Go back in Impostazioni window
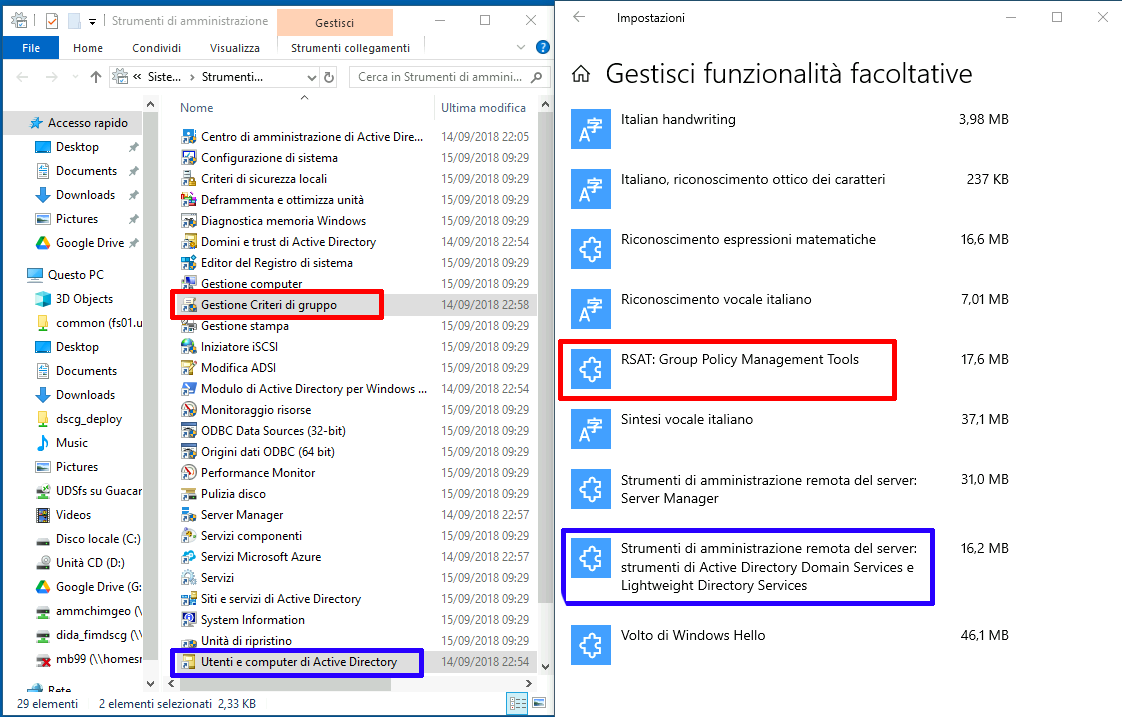 coord(579,17)
